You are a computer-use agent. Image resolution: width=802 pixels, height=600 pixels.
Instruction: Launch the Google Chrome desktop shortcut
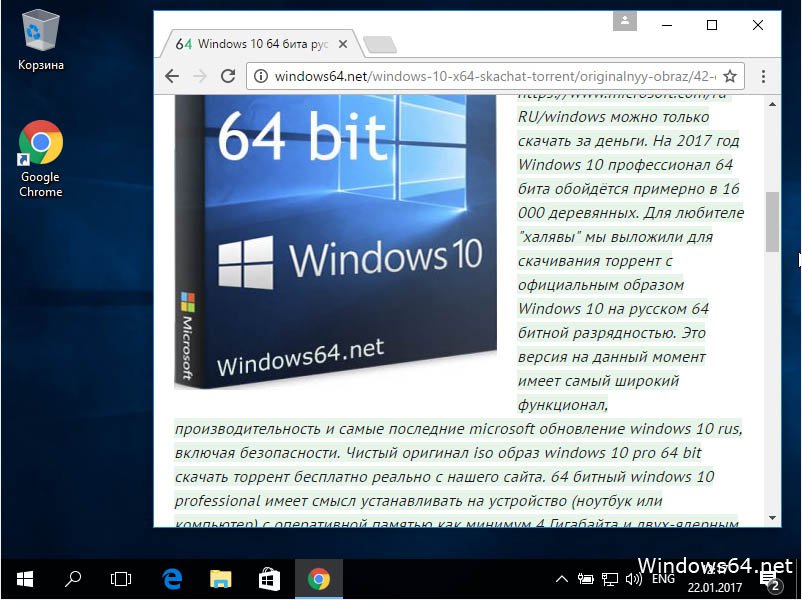coord(40,159)
